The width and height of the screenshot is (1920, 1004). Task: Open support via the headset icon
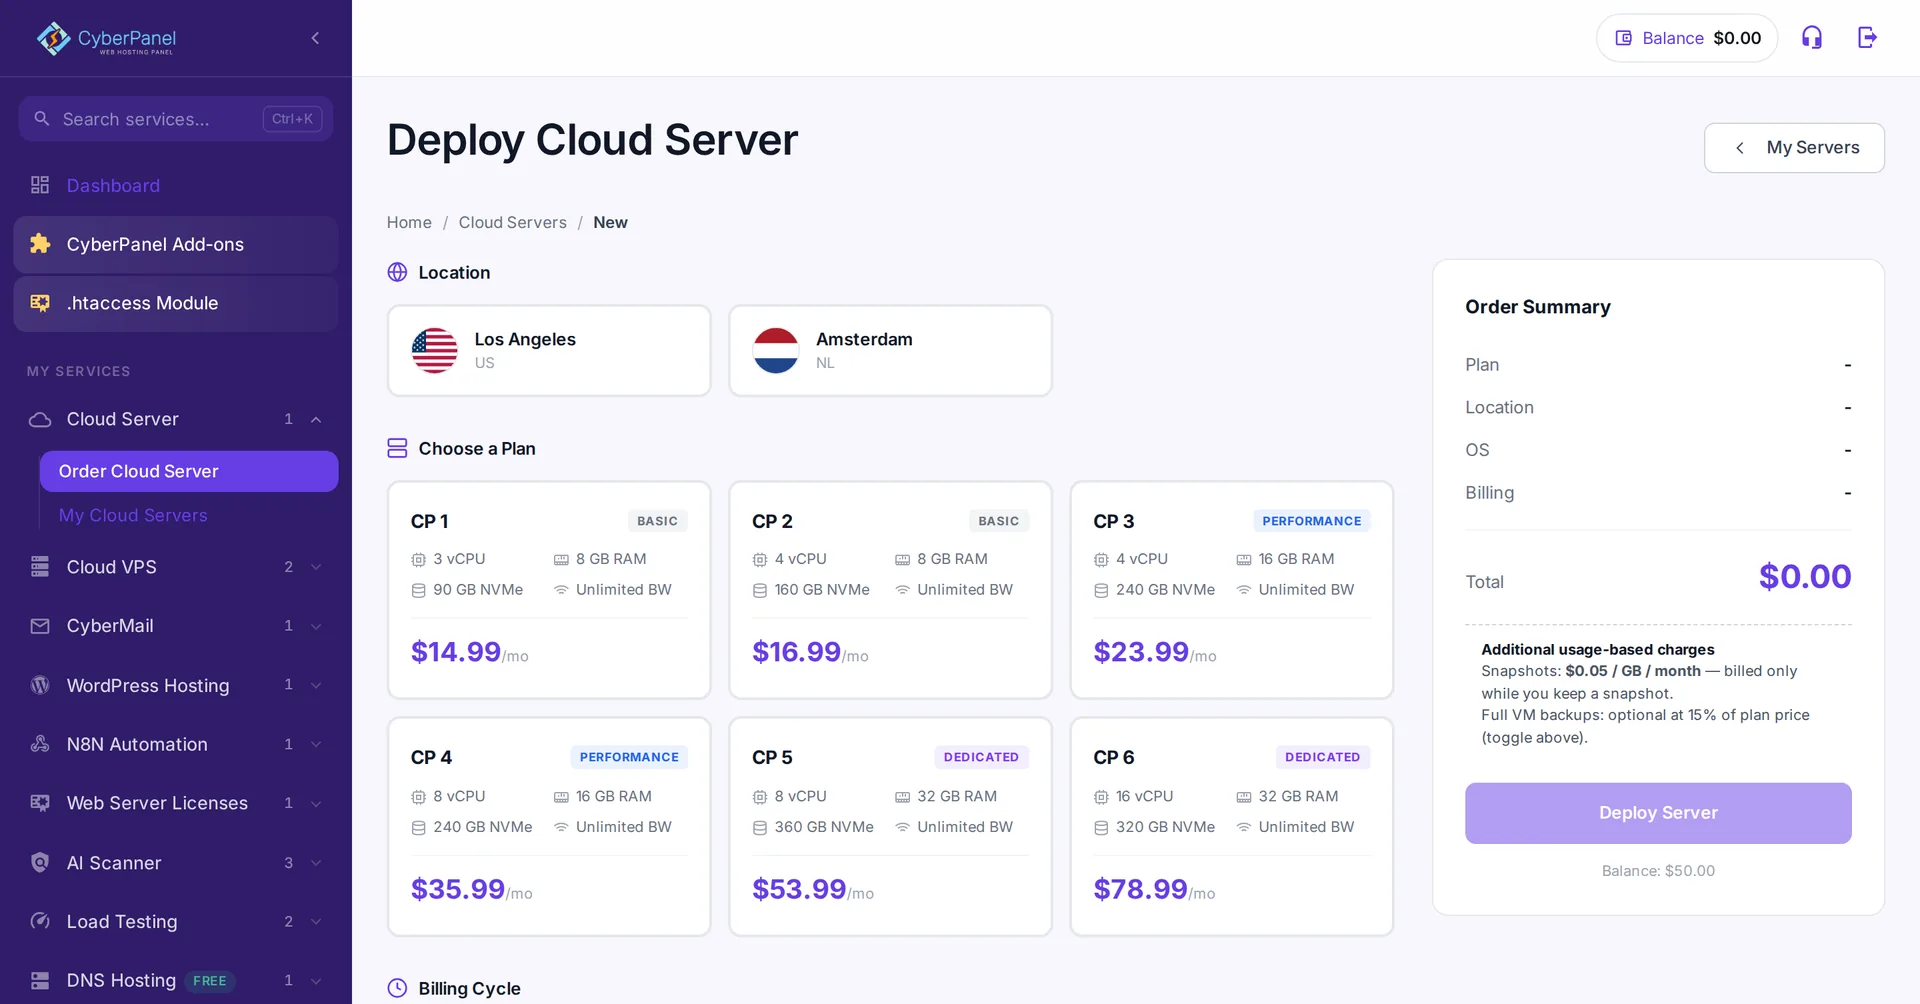click(x=1812, y=38)
